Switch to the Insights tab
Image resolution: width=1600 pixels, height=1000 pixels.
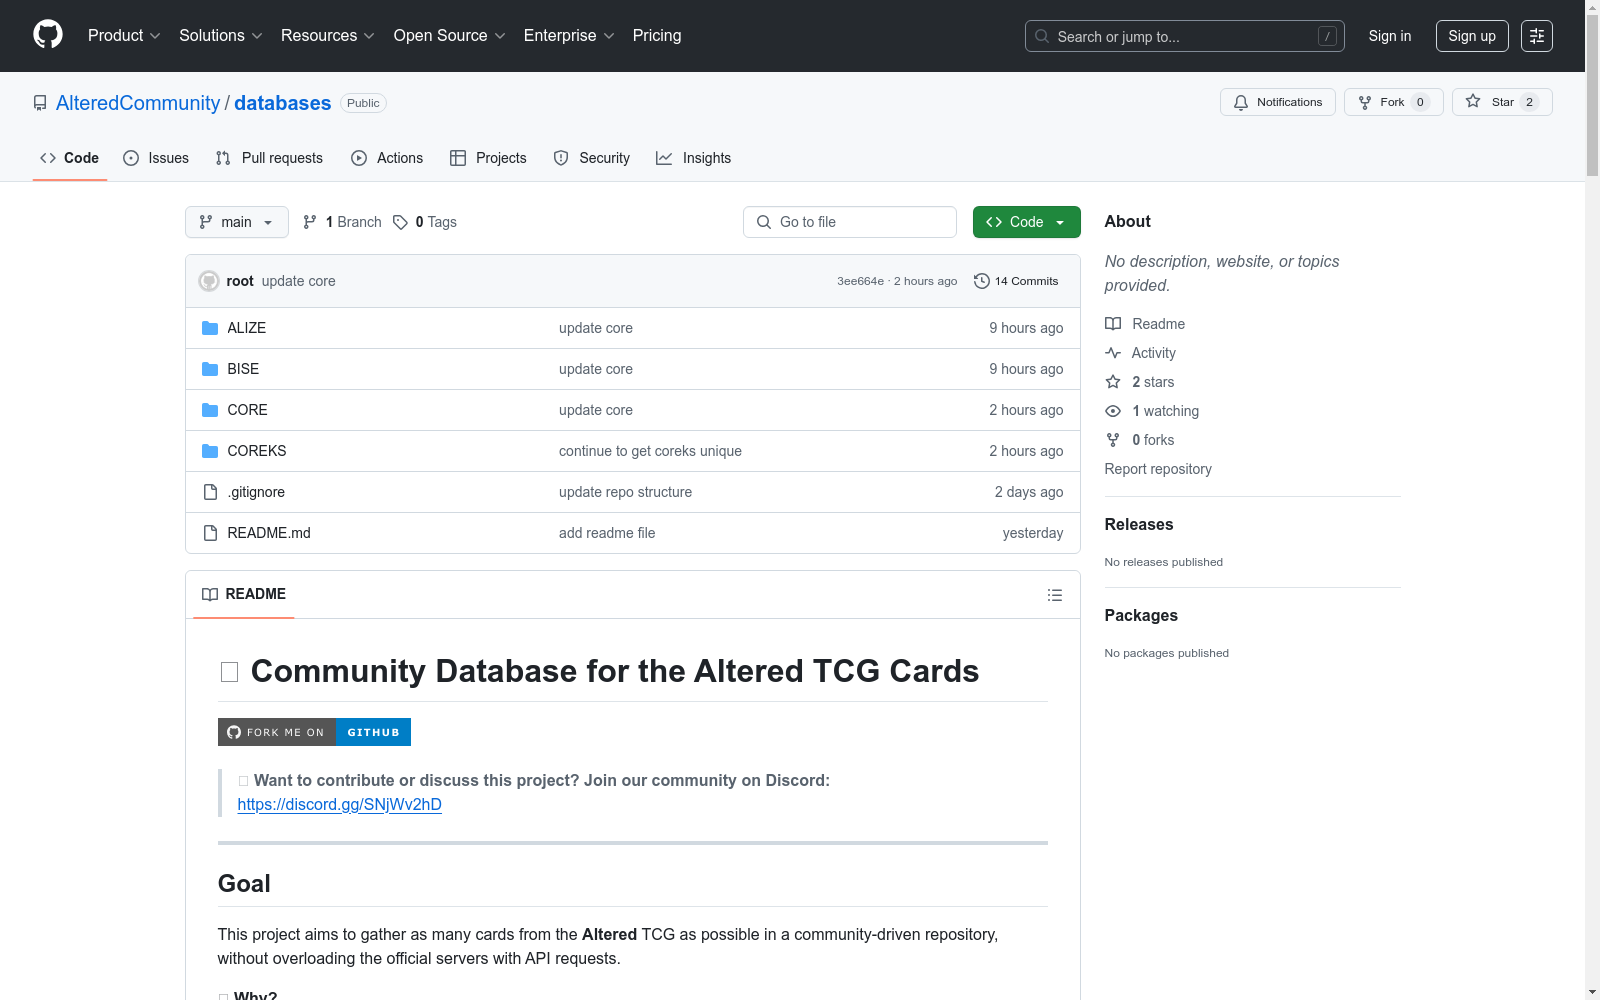click(x=694, y=158)
